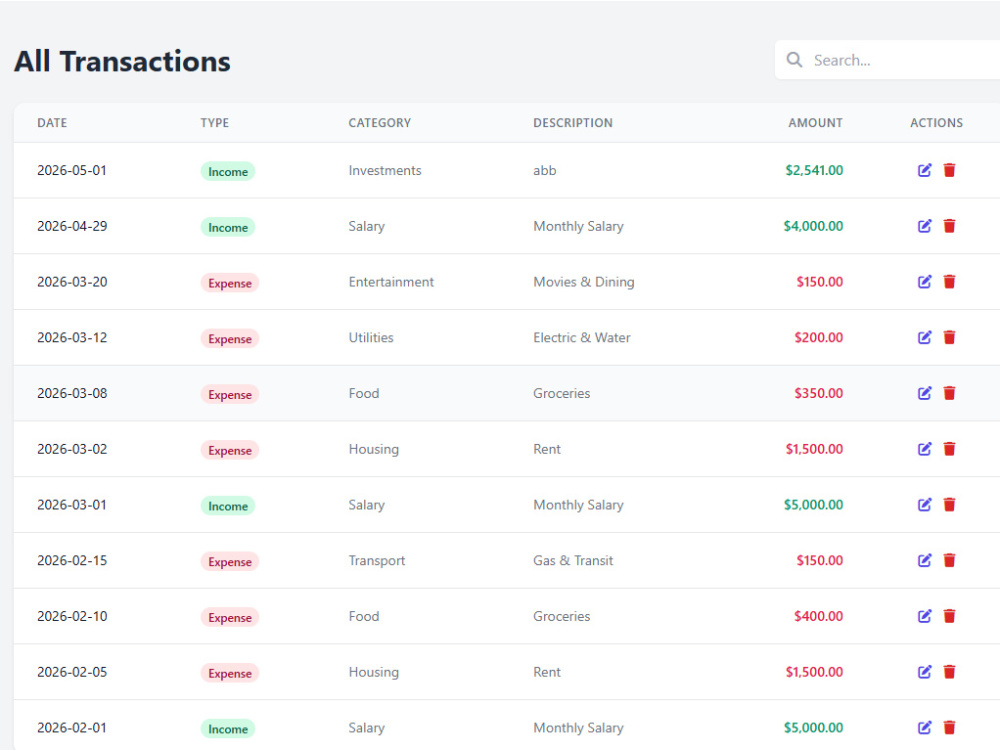Click the CATEGORY column header
Image resolution: width=1000 pixels, height=750 pixels.
379,122
